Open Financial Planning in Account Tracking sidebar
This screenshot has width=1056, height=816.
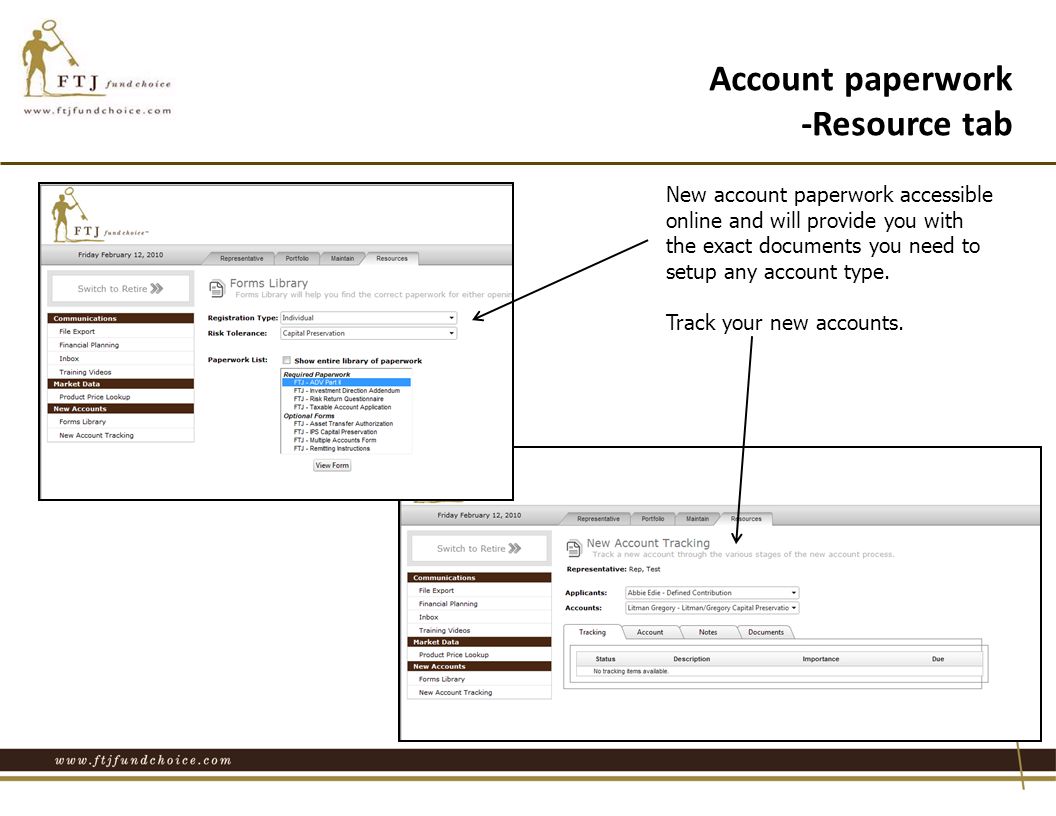[x=448, y=604]
